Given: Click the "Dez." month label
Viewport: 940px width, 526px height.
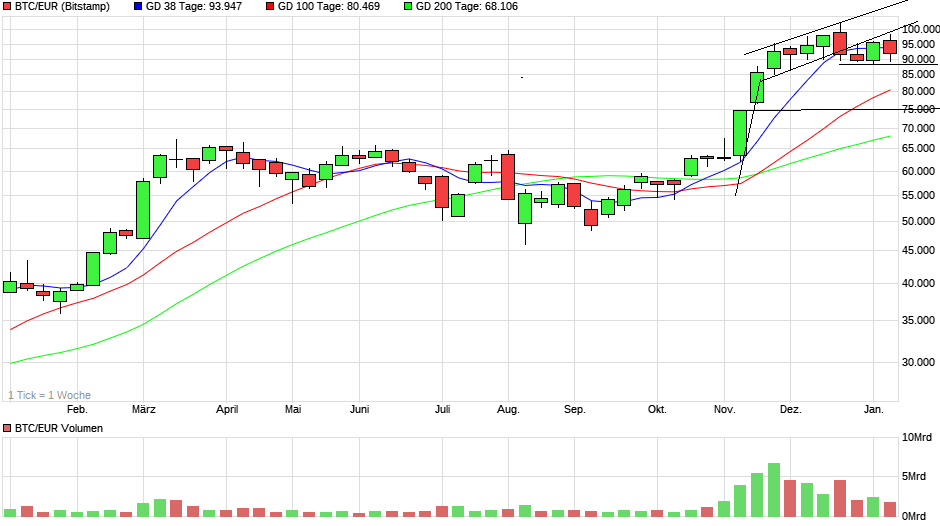Looking at the screenshot, I should click(790, 410).
